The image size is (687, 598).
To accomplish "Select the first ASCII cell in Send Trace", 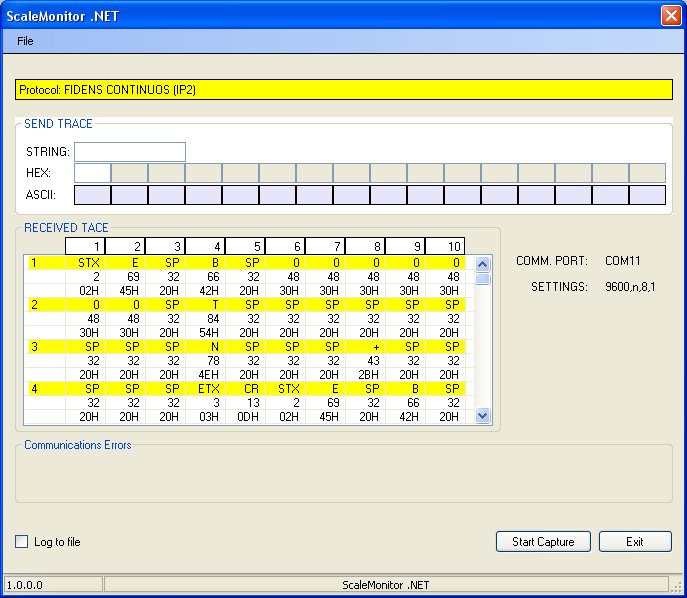I will pos(92,194).
